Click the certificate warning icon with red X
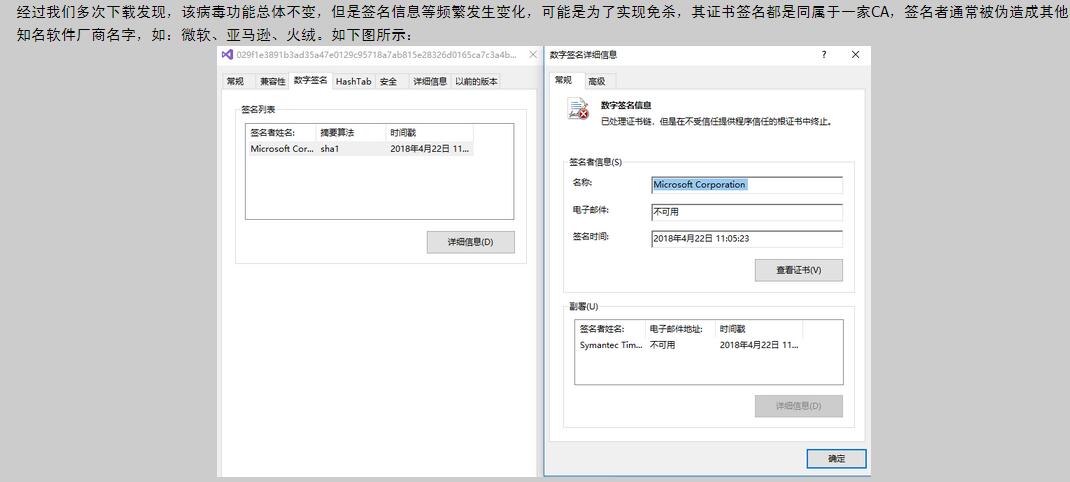Image resolution: width=1070 pixels, height=482 pixels. point(578,109)
